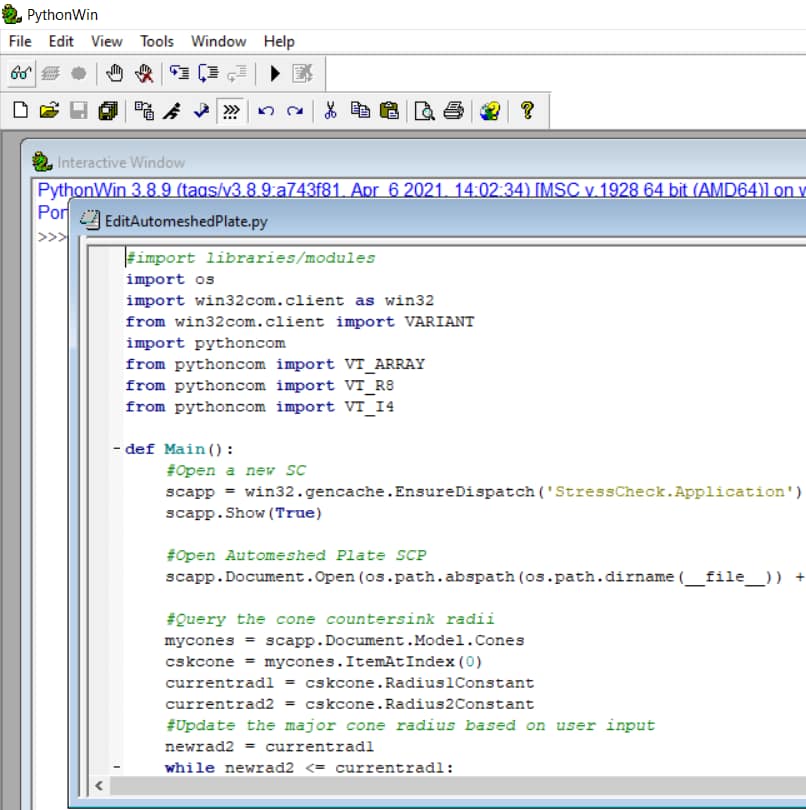Click the Print preview button
Screen dimensions: 806x810
(x=424, y=110)
